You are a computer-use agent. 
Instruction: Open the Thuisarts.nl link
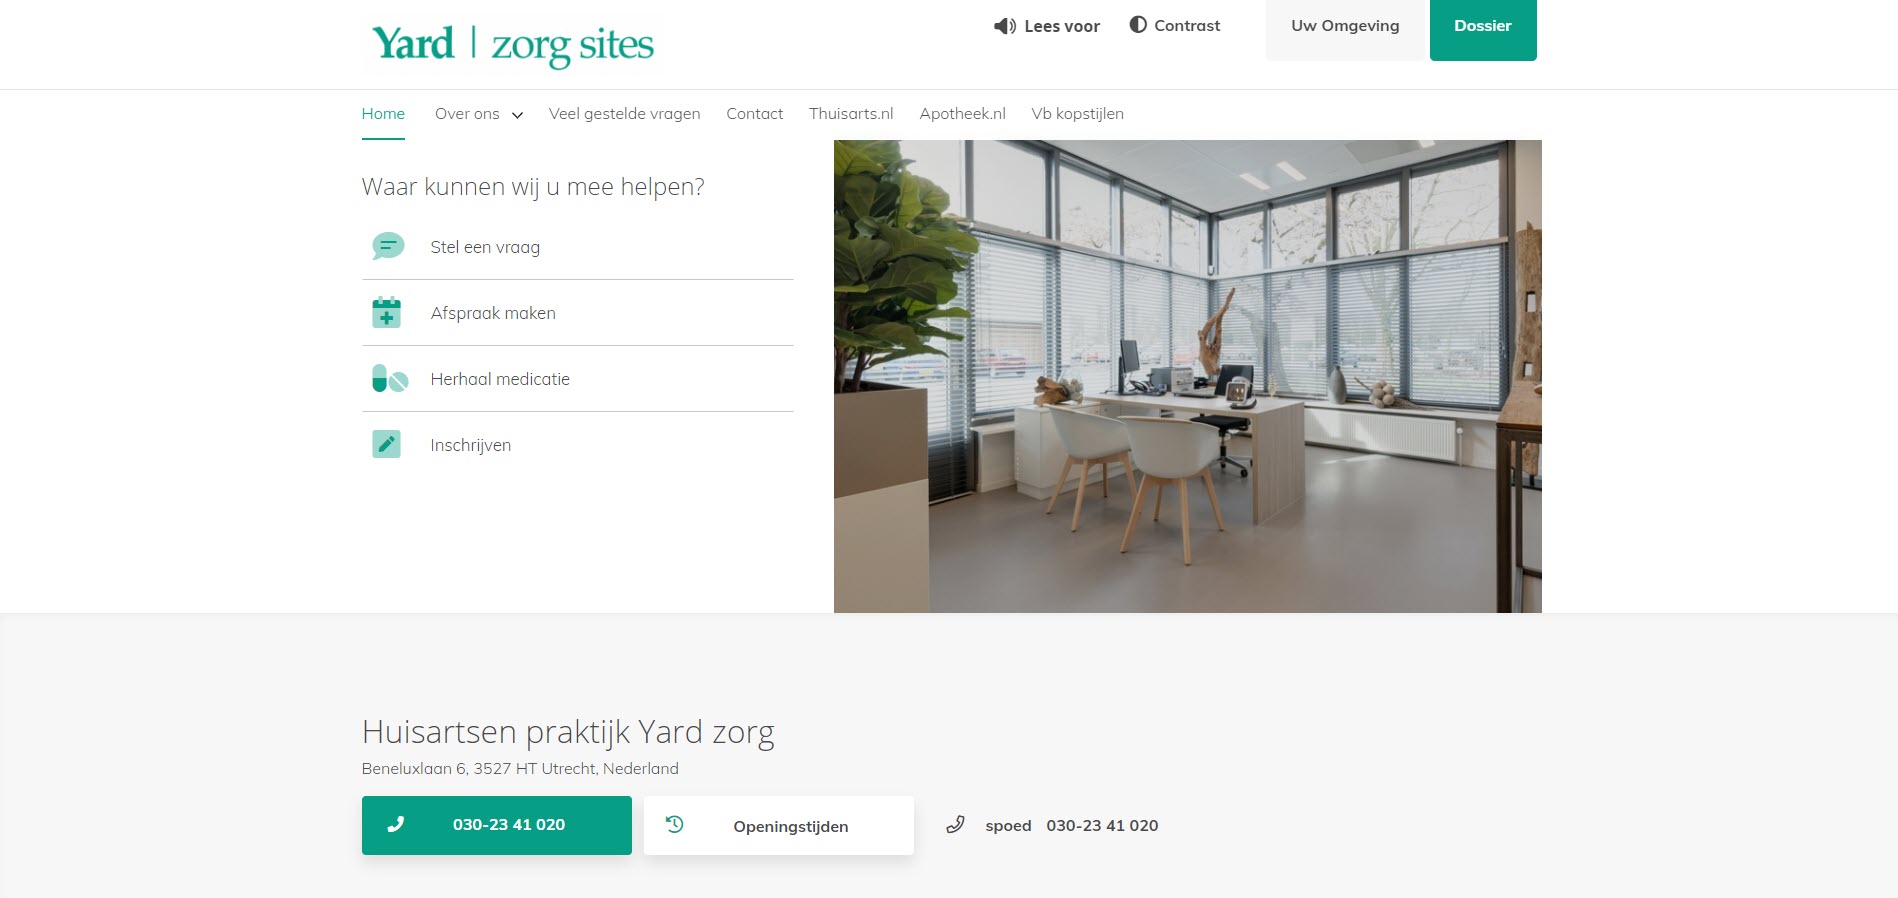tap(851, 114)
